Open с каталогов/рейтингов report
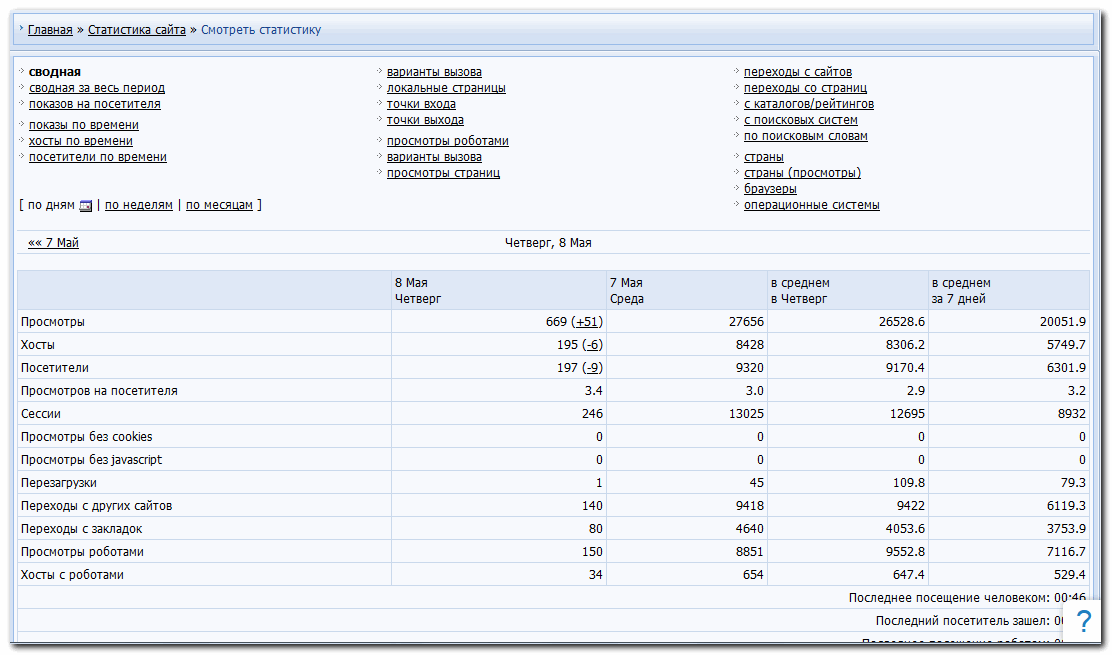This screenshot has width=1112, height=655. [x=808, y=104]
